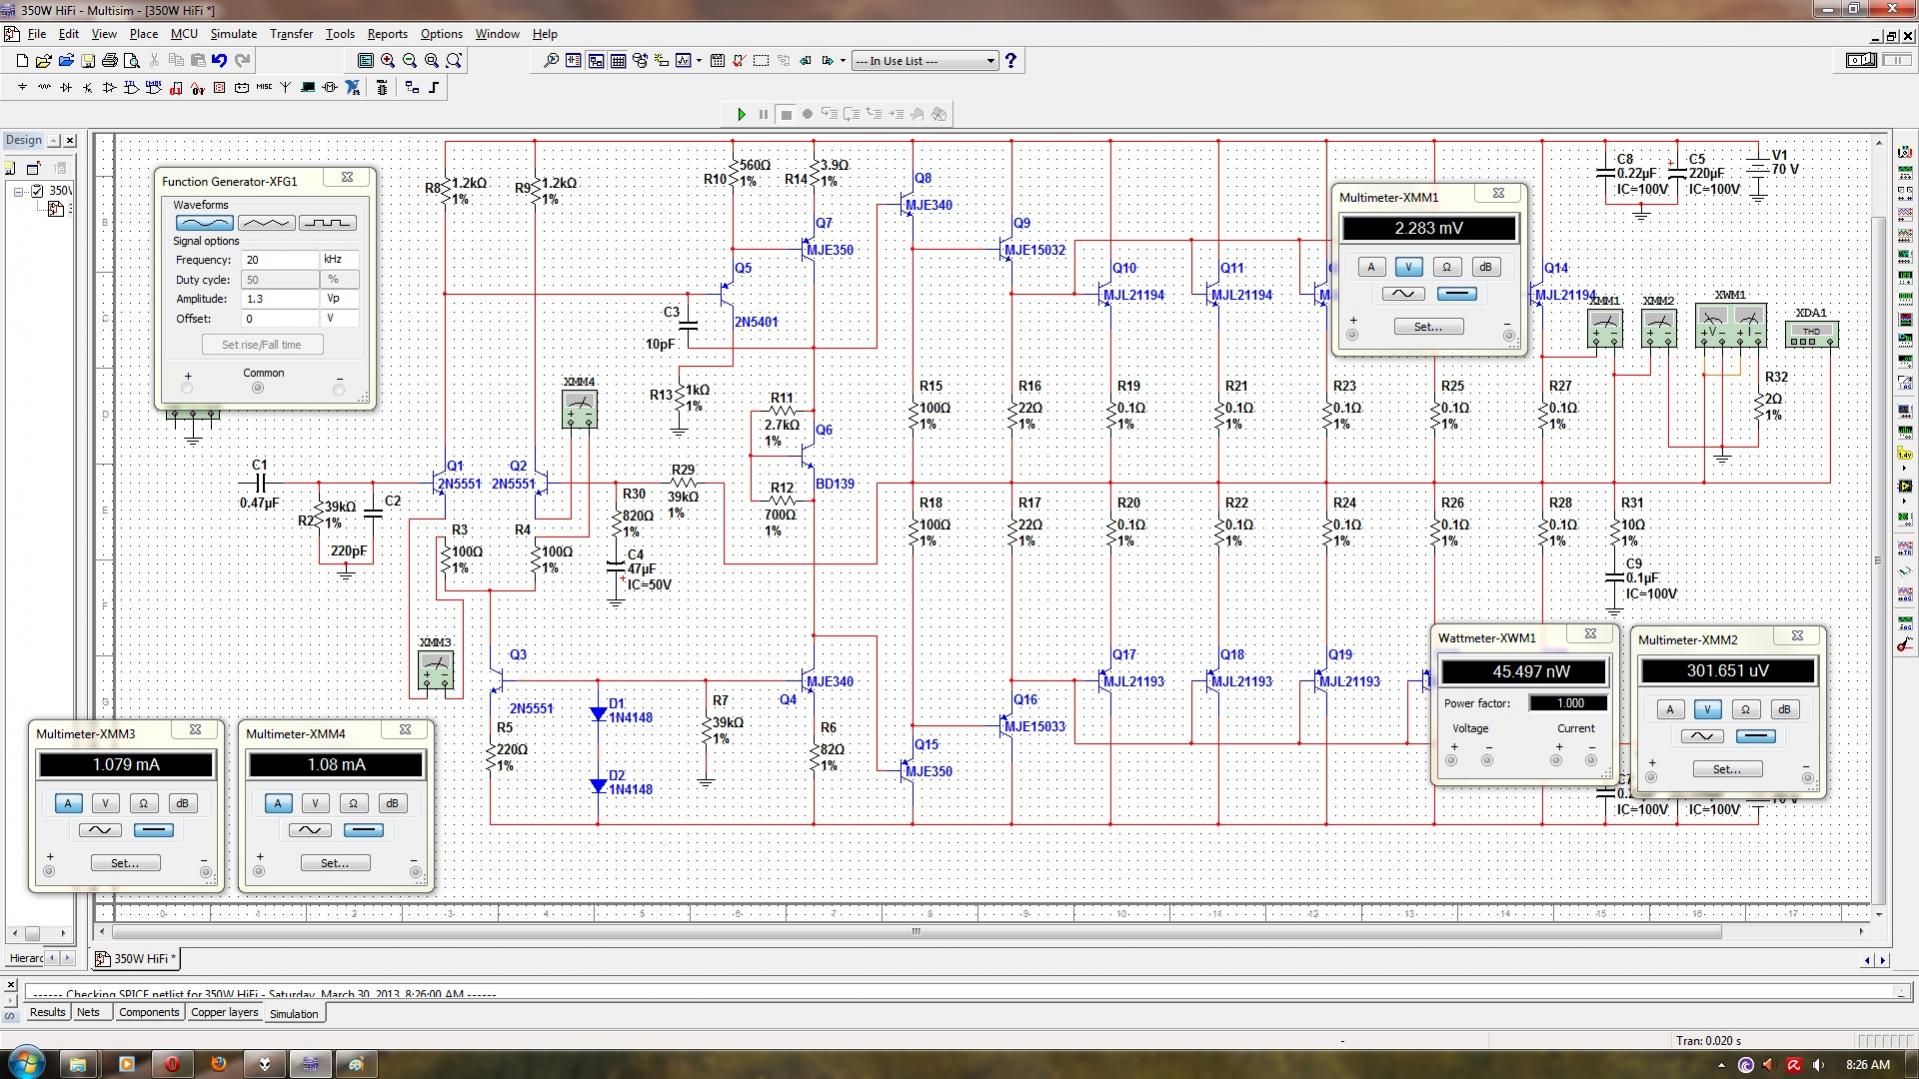Image resolution: width=1919 pixels, height=1079 pixels.
Task: Select triangle waveform in Function Generator
Action: (x=266, y=223)
